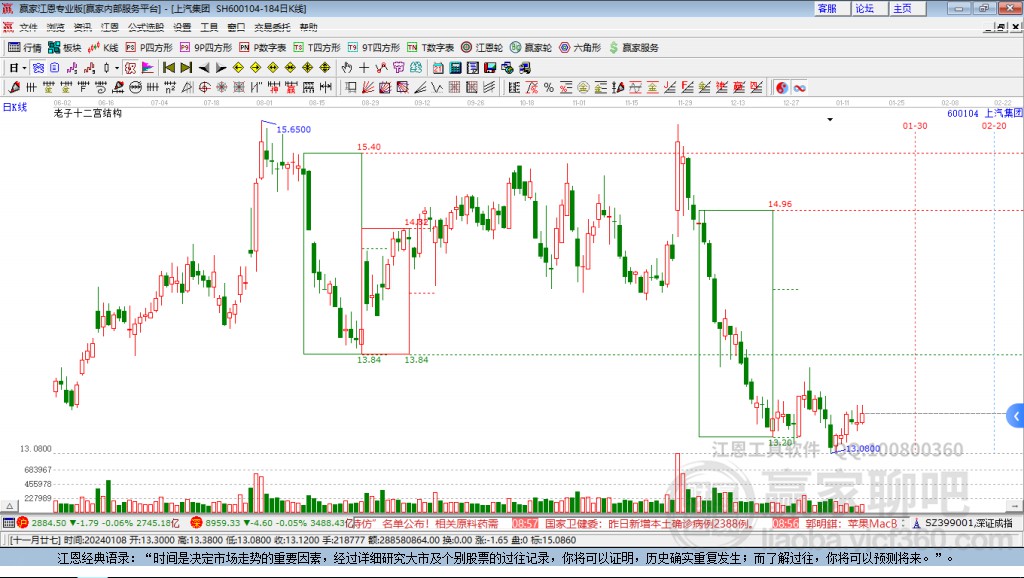Open the 资讯 menu
The width and height of the screenshot is (1024, 578).
[82, 27]
